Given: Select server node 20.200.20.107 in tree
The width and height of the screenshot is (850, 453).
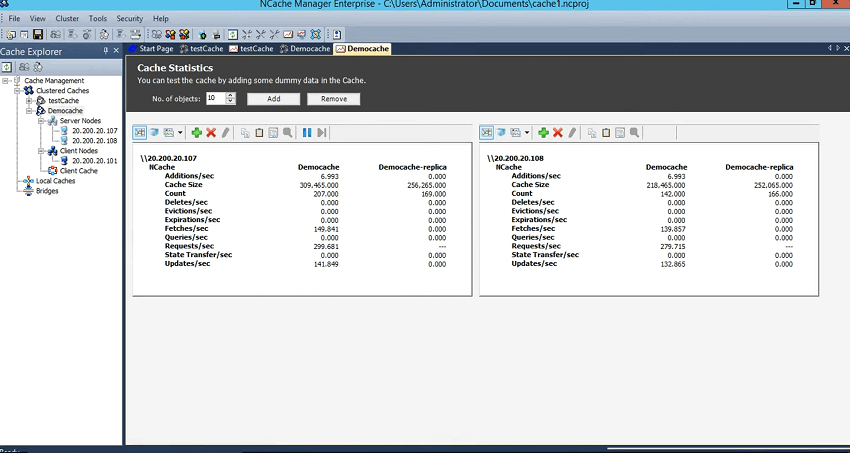Looking at the screenshot, I should pos(94,131).
